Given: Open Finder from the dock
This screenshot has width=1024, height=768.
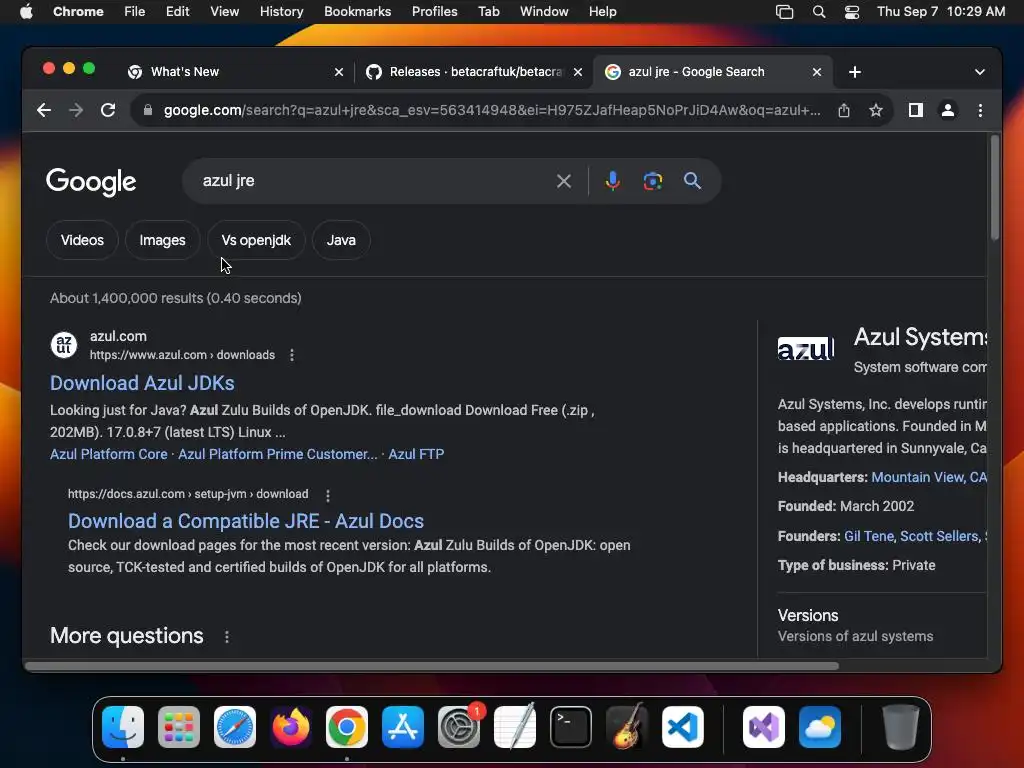Looking at the screenshot, I should click(123, 727).
